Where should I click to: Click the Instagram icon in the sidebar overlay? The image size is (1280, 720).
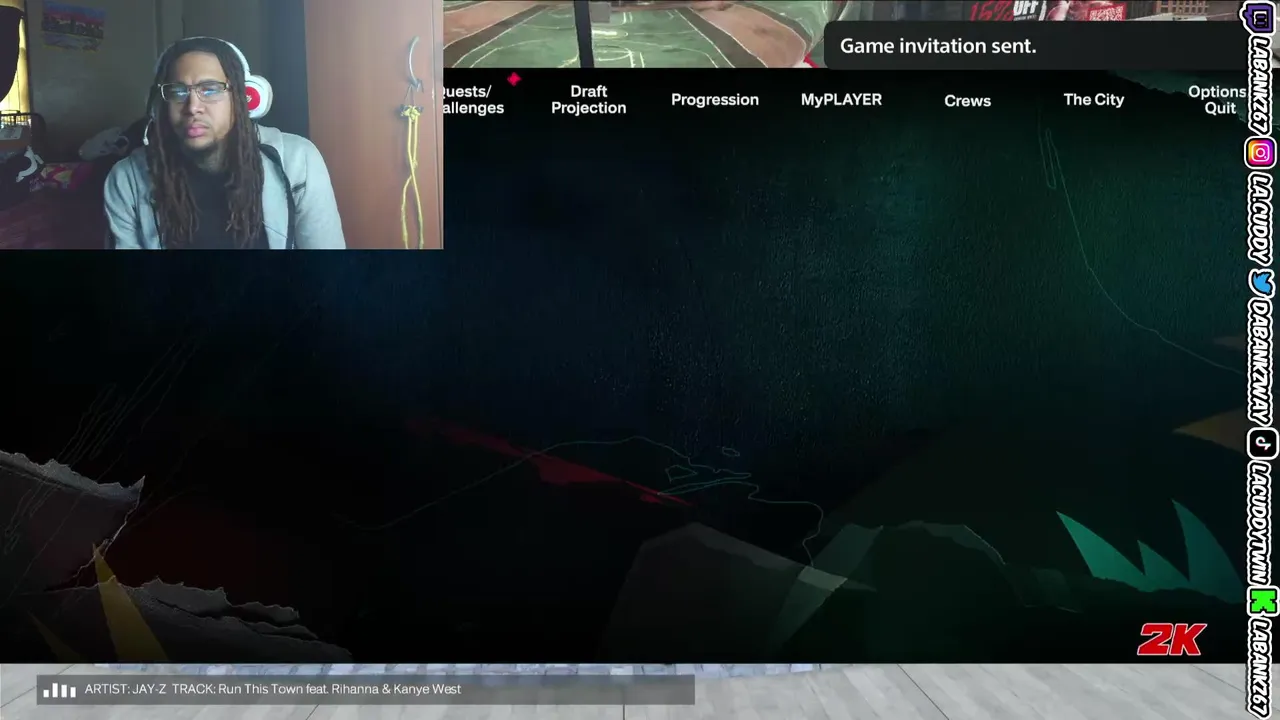point(1260,153)
